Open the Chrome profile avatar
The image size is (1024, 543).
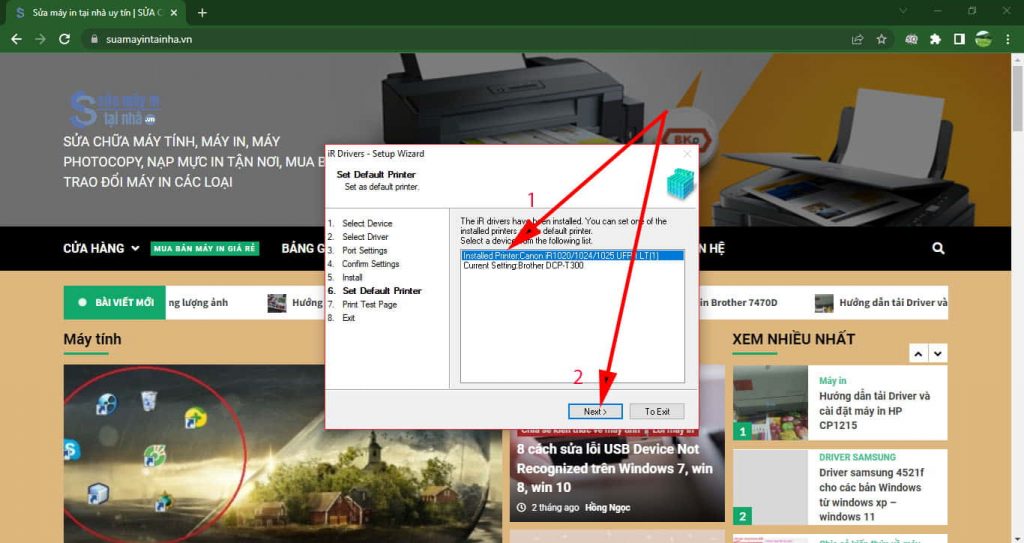(984, 39)
